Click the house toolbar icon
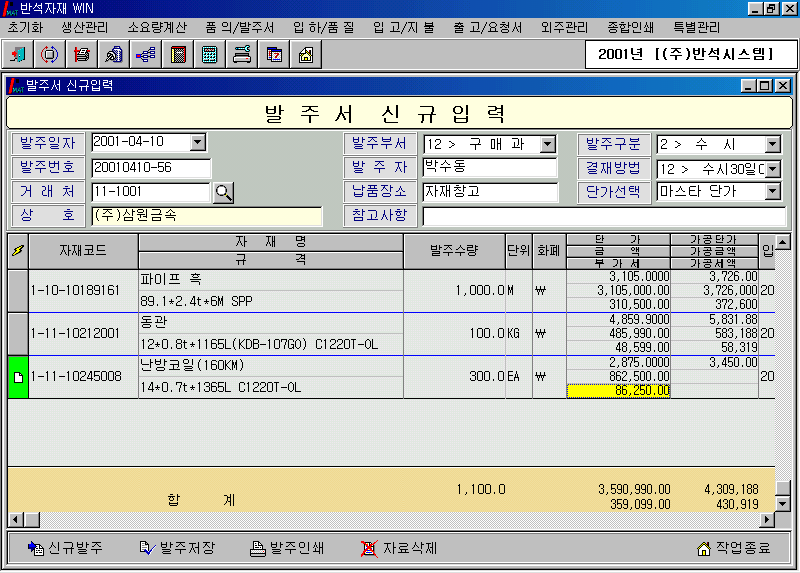This screenshot has width=800, height=573. [305, 54]
